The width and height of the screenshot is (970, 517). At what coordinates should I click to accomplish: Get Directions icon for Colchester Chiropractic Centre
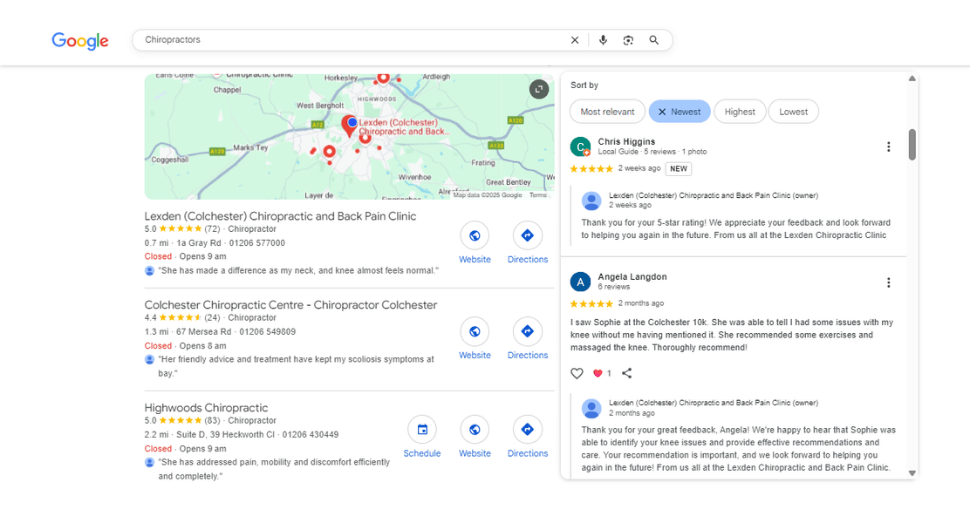(527, 331)
